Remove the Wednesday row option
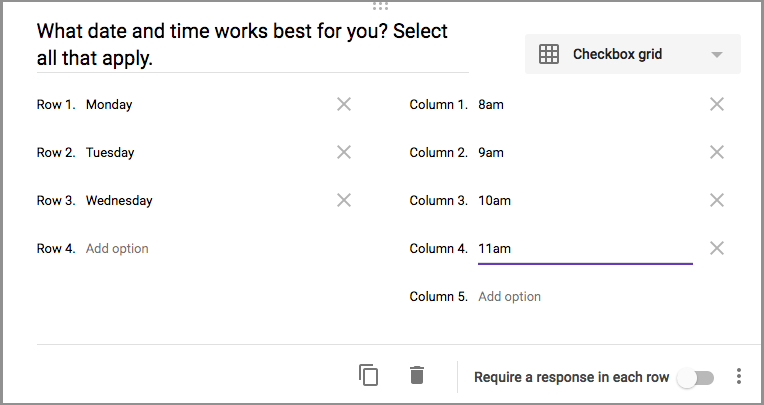This screenshot has height=405, width=764. (344, 200)
